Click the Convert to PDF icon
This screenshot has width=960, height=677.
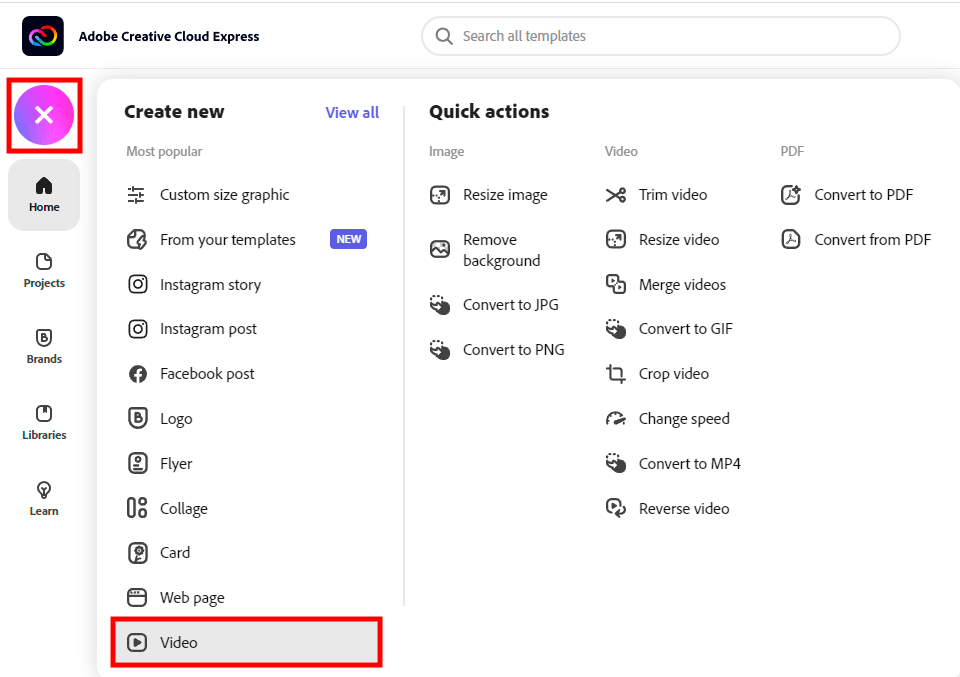791,195
